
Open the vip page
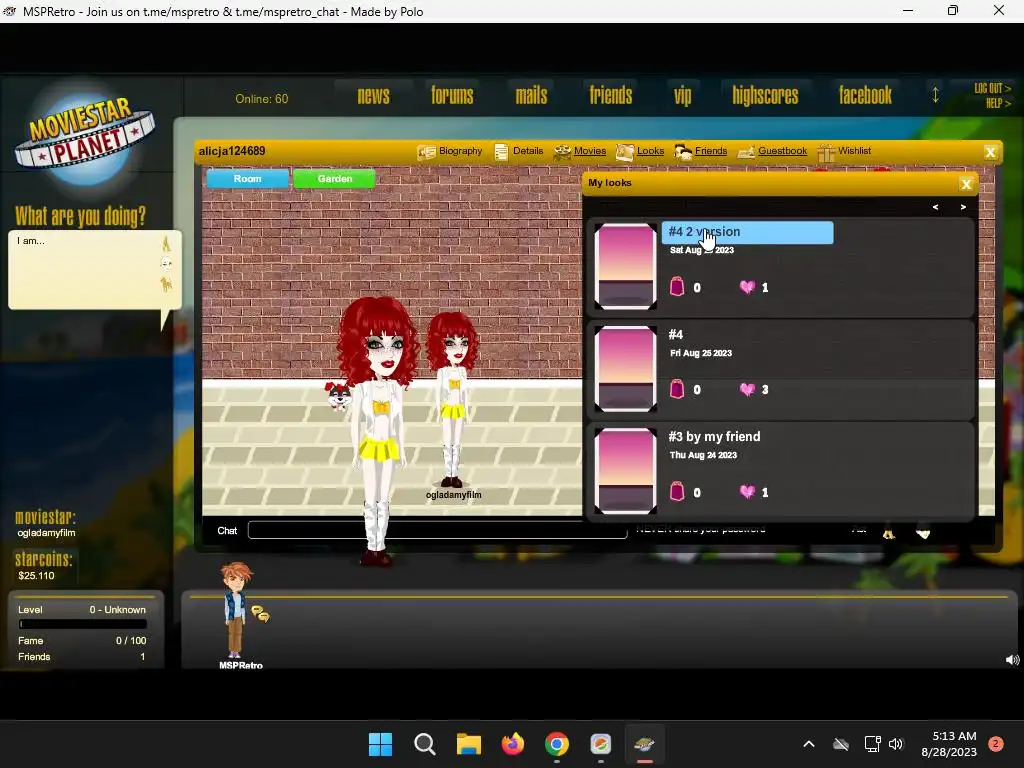pyautogui.click(x=682, y=96)
